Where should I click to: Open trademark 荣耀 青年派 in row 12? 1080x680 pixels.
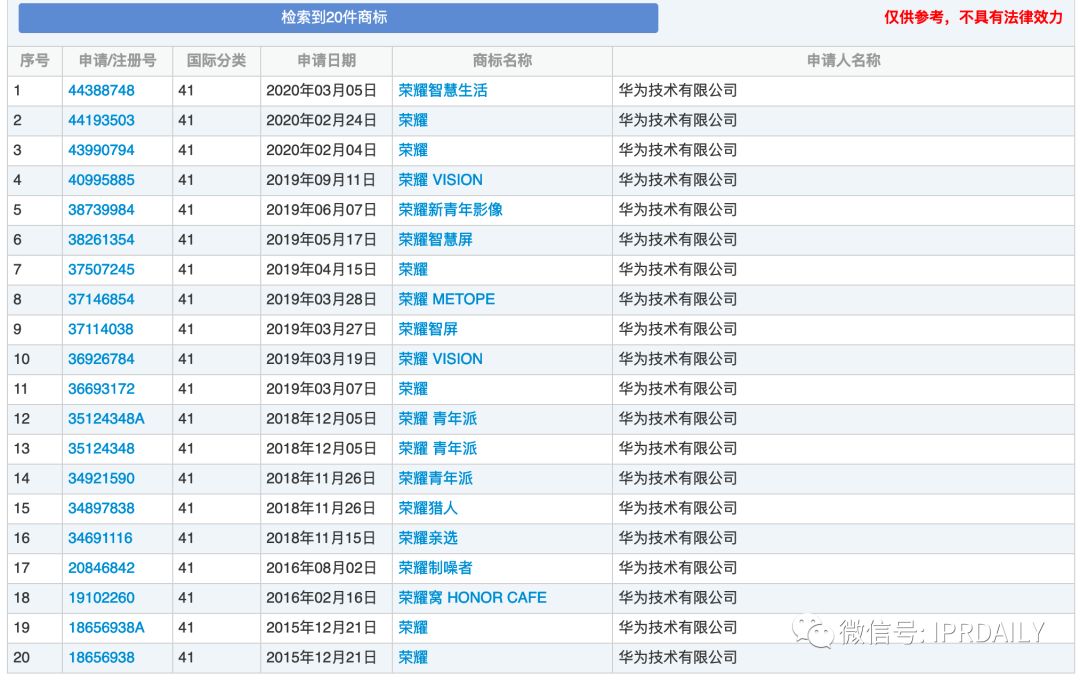[438, 419]
